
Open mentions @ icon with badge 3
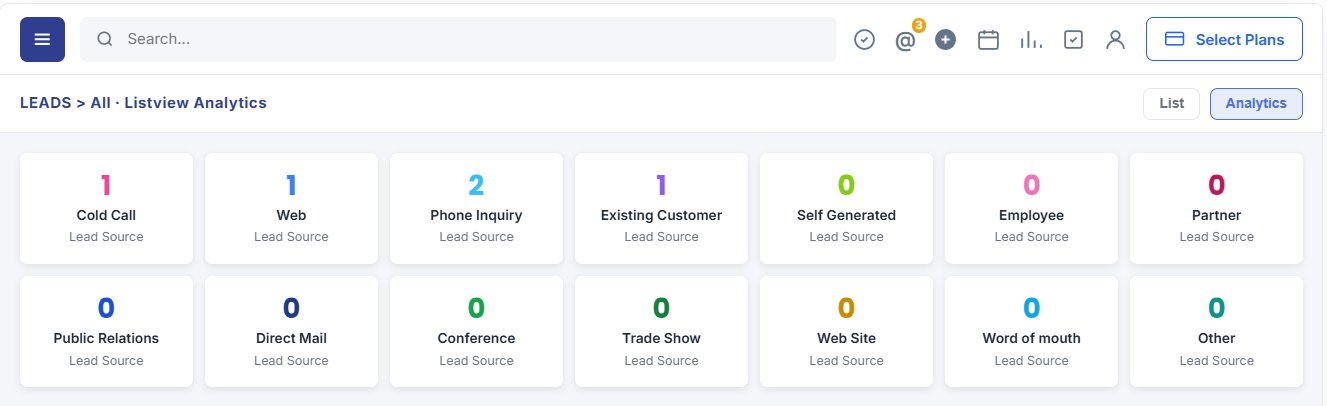[906, 40]
